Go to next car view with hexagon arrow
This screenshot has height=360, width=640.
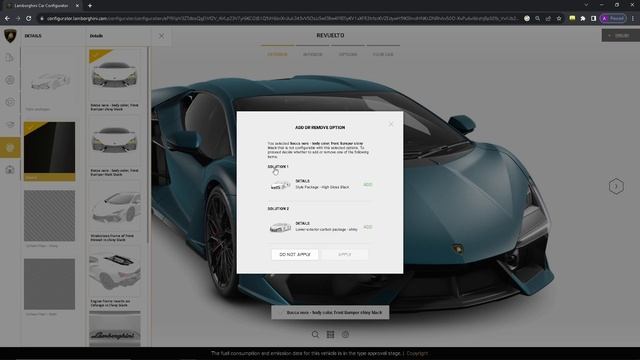coord(616,187)
